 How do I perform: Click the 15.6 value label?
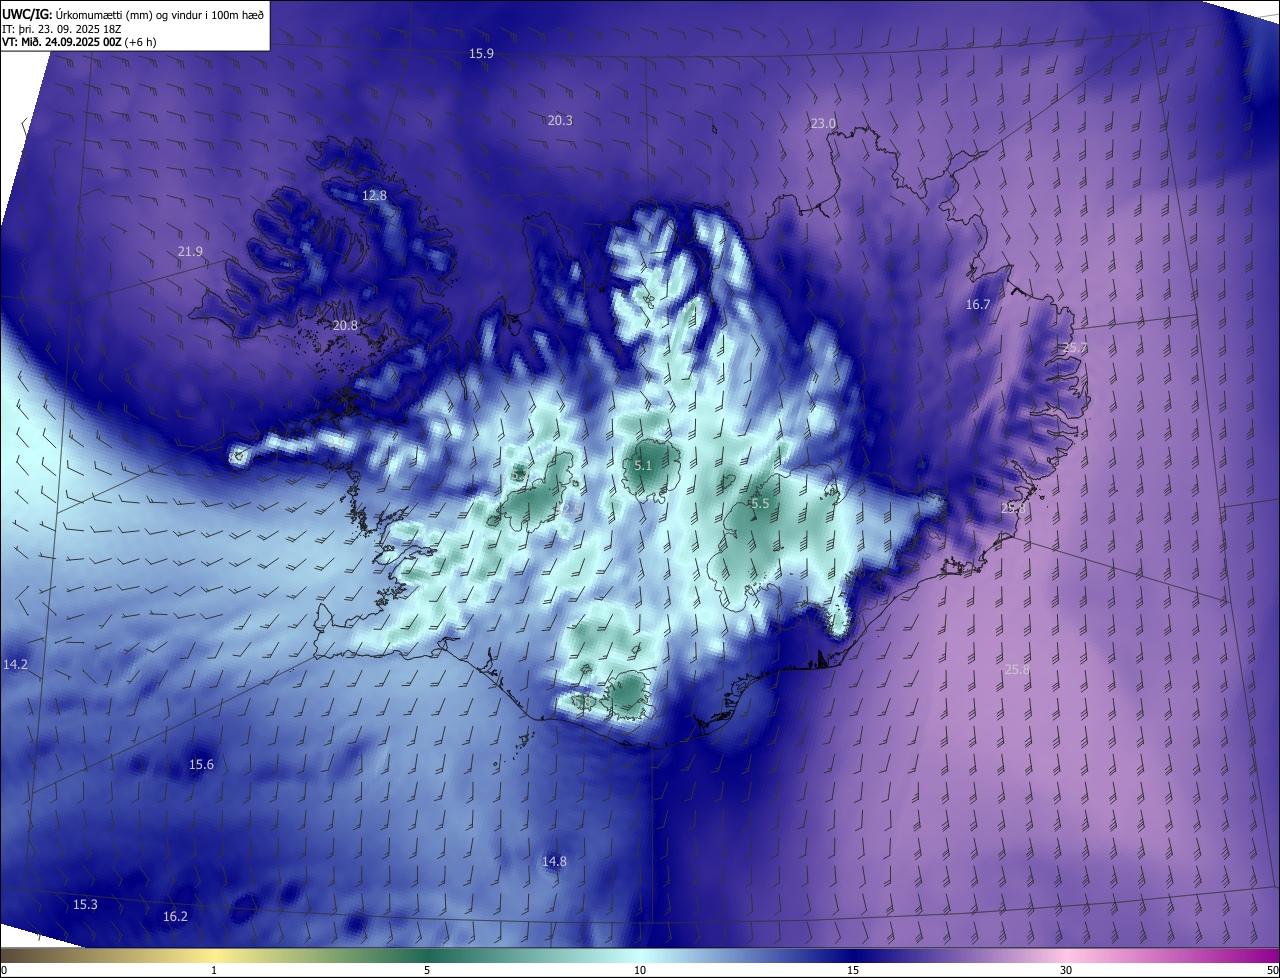click(x=201, y=764)
